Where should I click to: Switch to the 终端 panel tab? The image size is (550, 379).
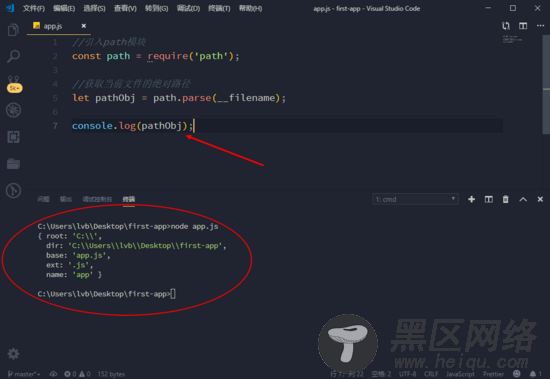(x=129, y=199)
